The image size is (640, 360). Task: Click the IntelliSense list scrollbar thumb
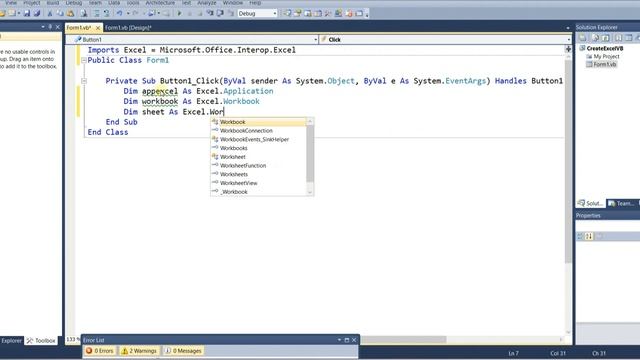310,154
